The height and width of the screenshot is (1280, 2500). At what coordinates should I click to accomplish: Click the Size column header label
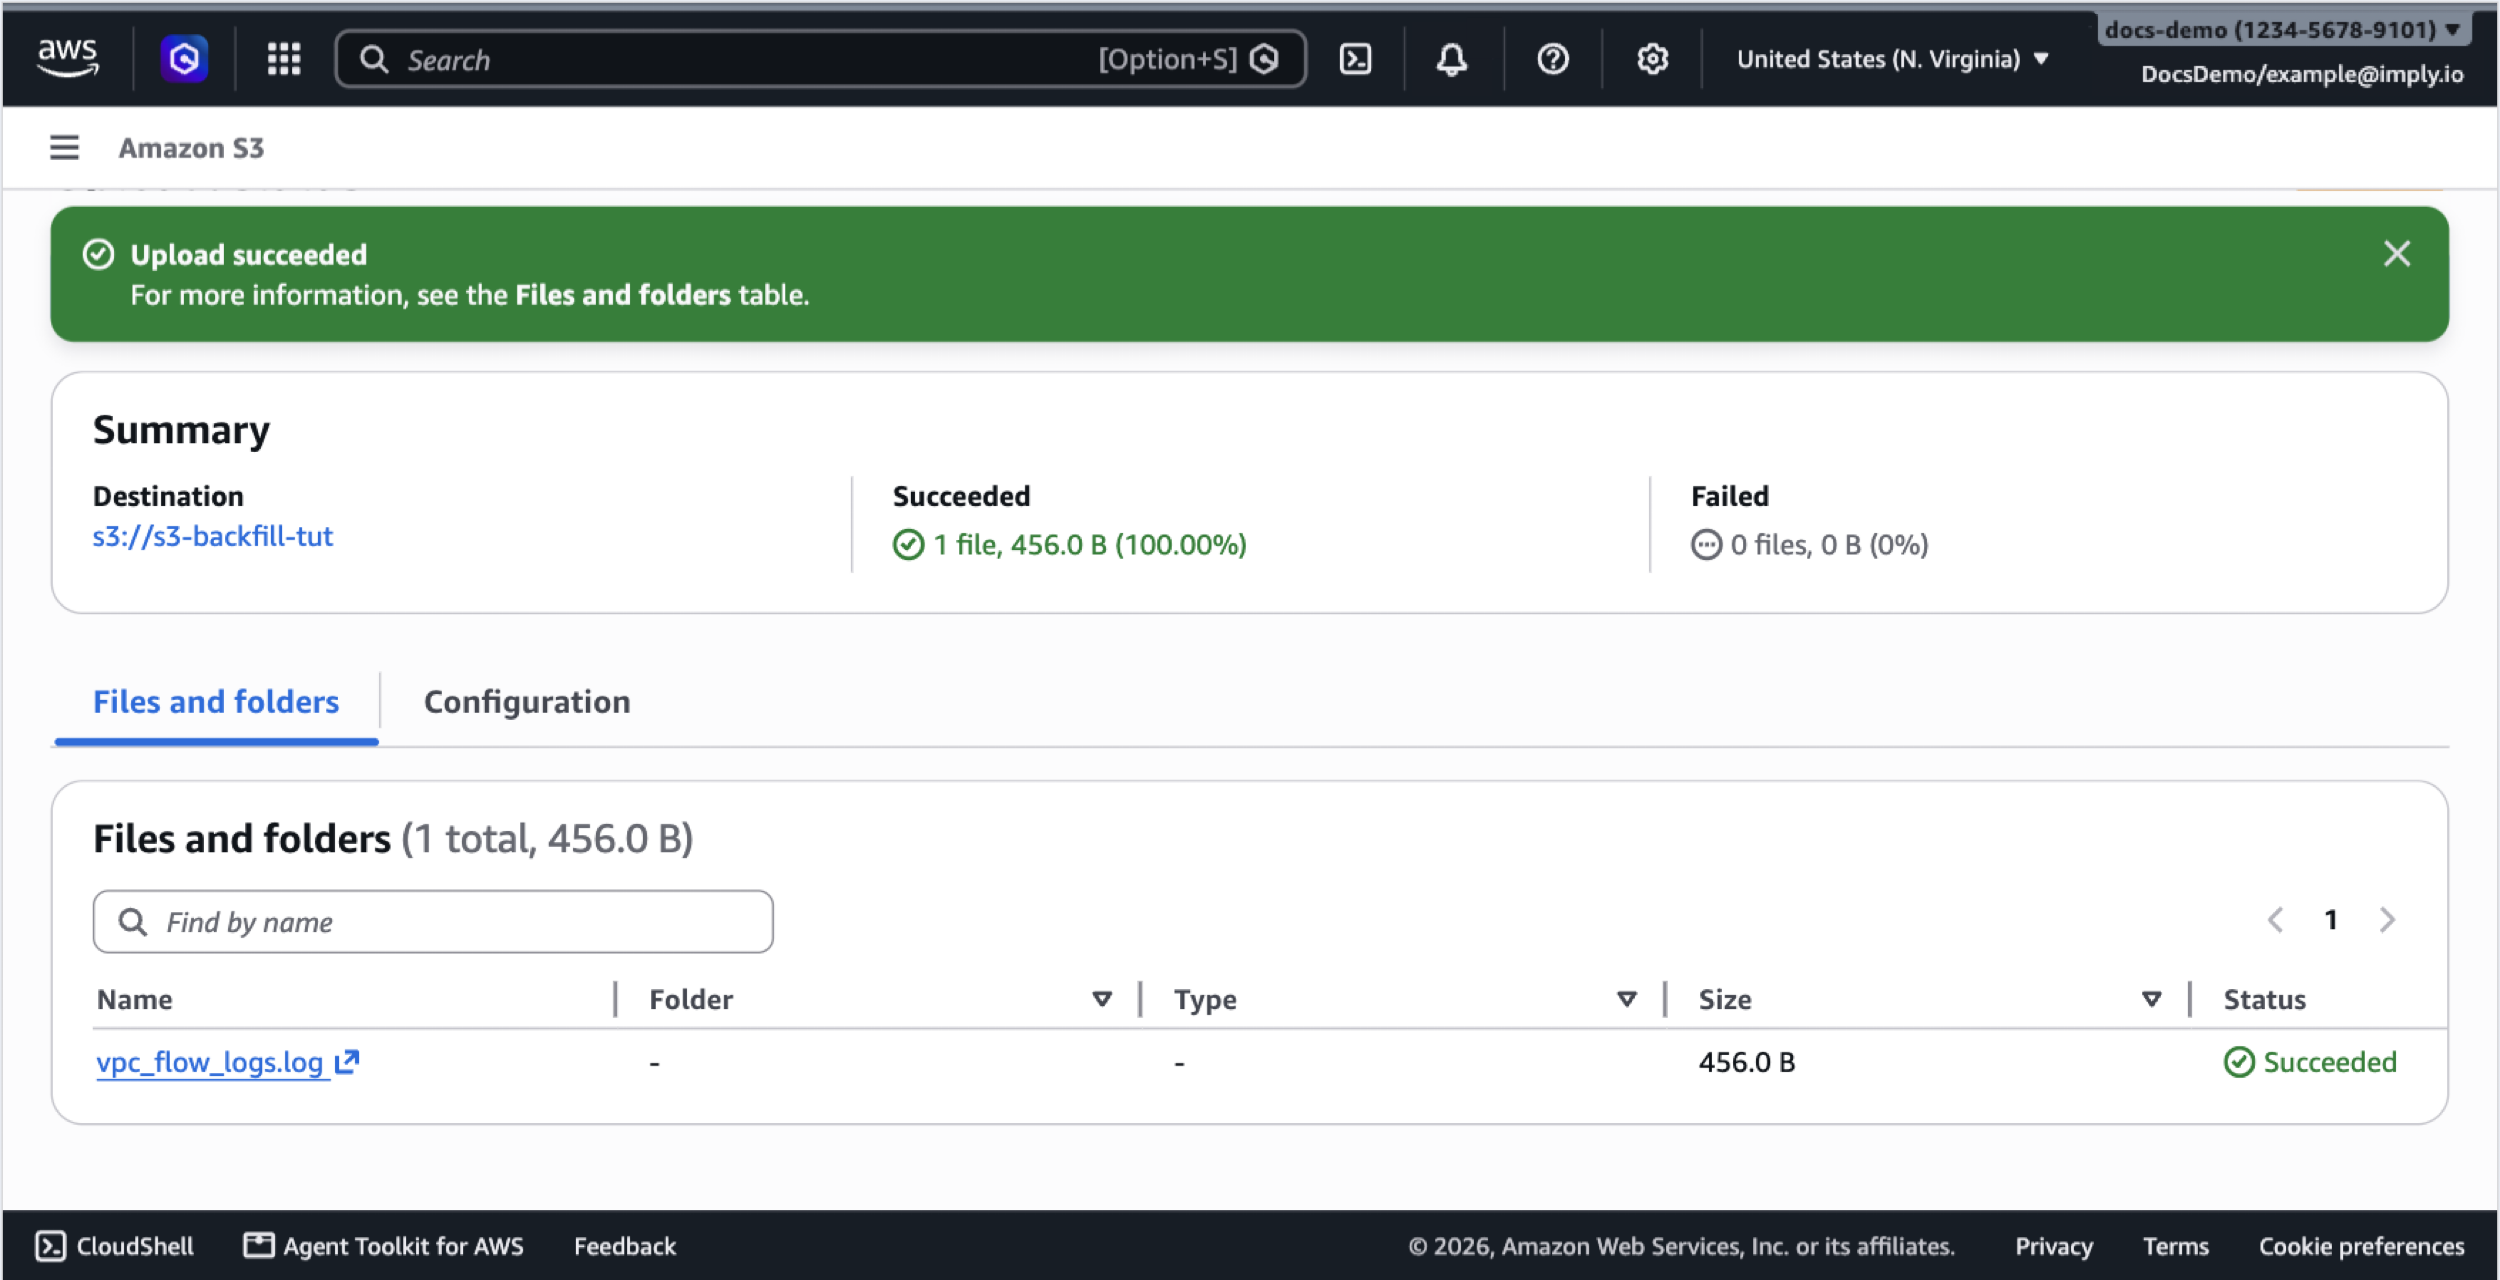1725,999
